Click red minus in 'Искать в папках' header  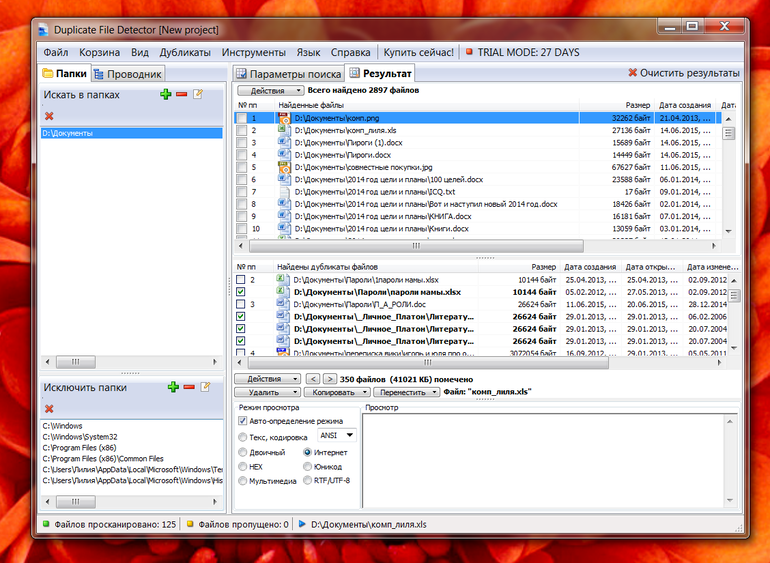pyautogui.click(x=181, y=94)
